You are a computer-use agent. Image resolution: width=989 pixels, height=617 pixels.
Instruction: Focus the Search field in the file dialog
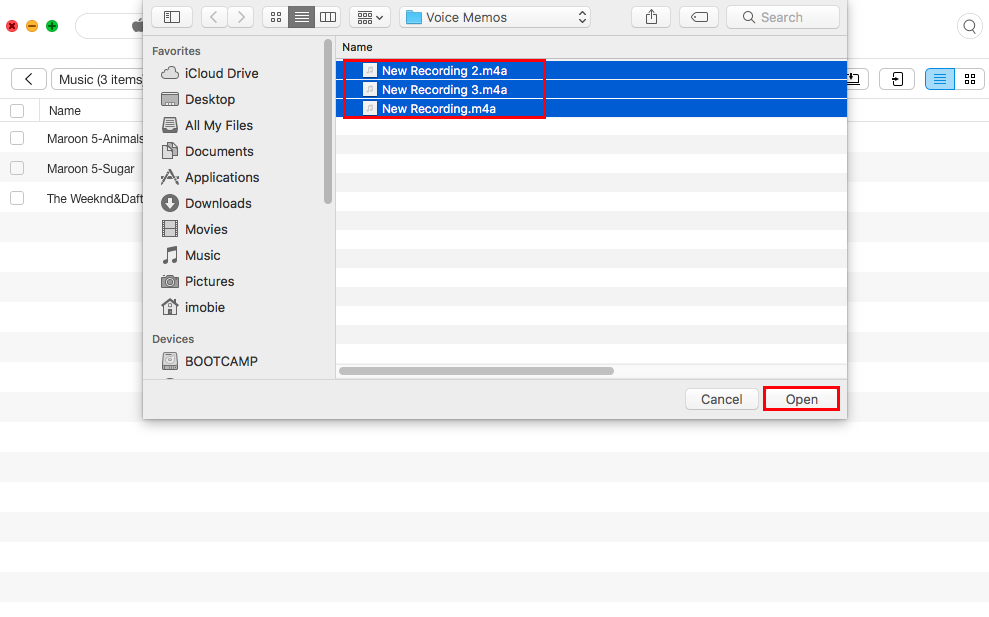coord(783,17)
